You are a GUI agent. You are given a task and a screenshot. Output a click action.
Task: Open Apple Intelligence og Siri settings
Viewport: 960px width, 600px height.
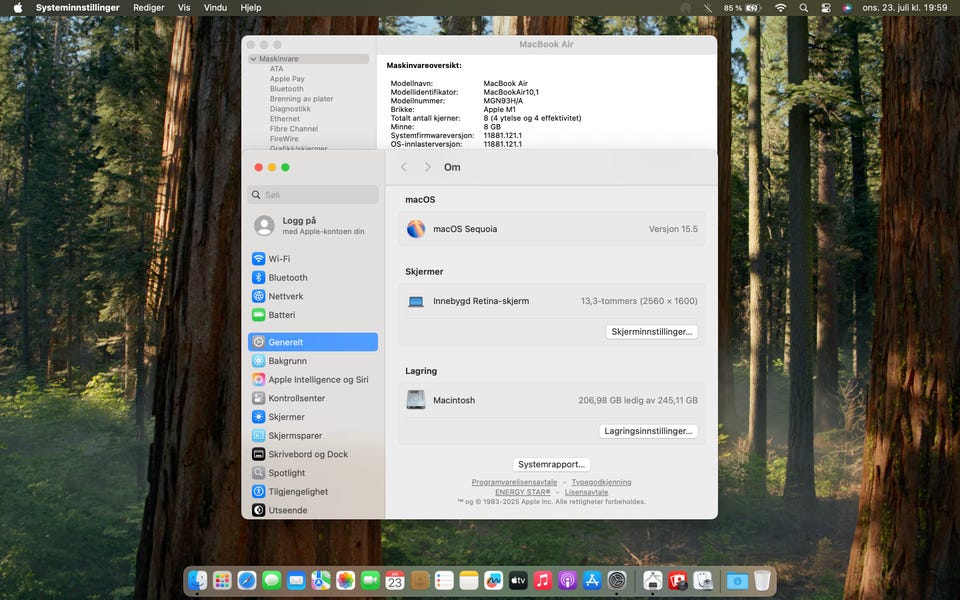(x=313, y=380)
